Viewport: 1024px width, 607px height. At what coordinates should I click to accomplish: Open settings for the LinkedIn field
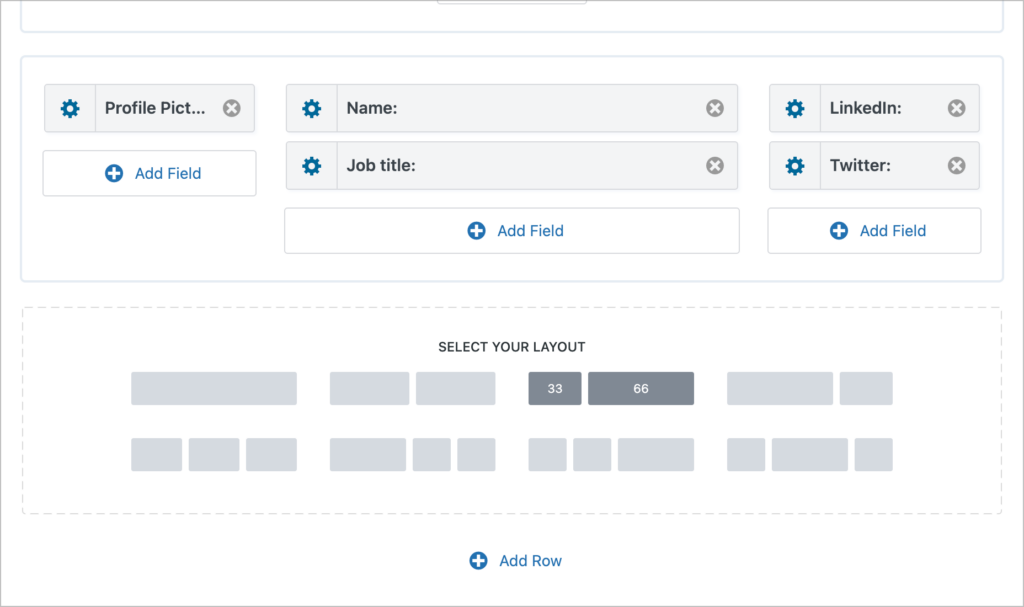coord(795,108)
